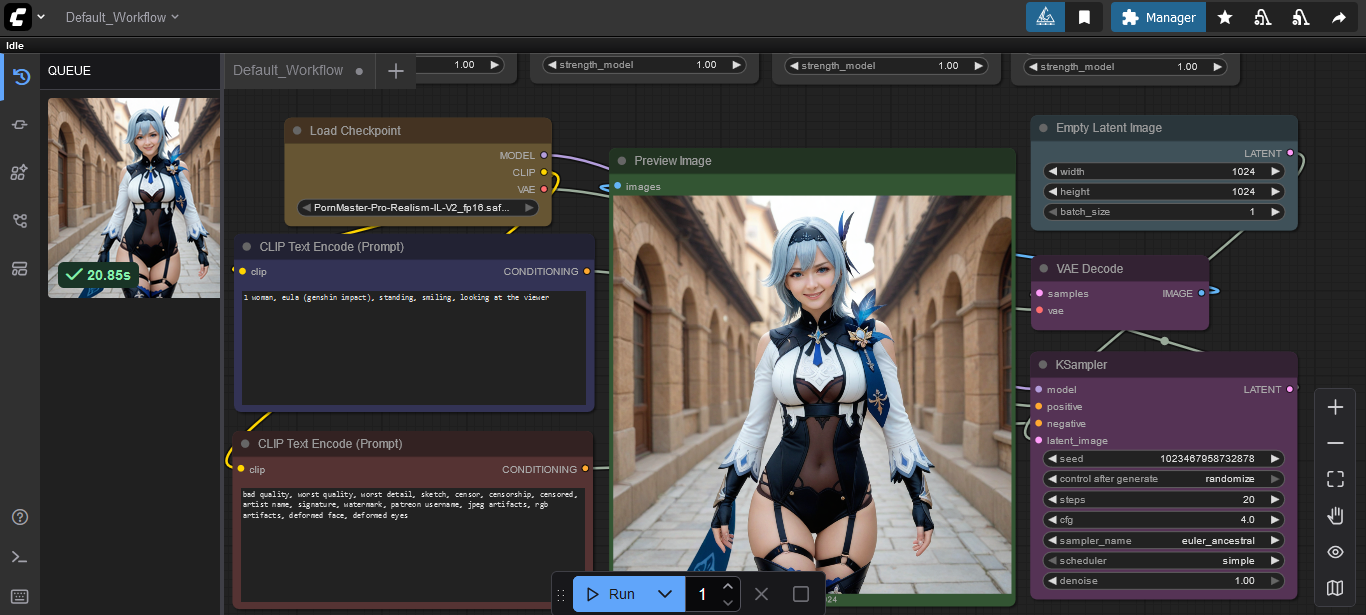Image resolution: width=1366 pixels, height=615 pixels.
Task: Open the generated image thumbnail in queue
Action: pos(134,190)
